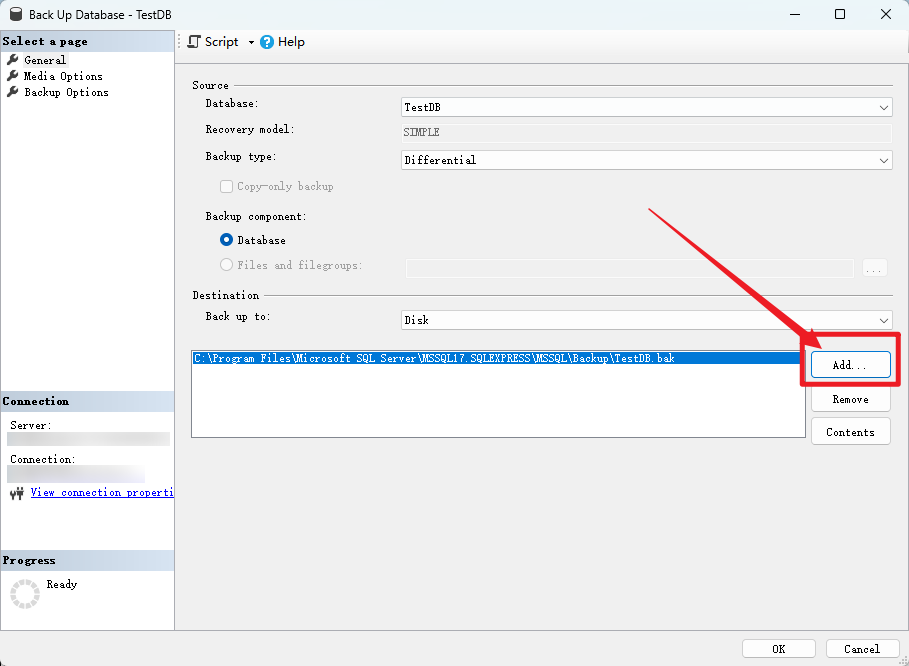Select the General page
This screenshot has width=909, height=666.
point(45,60)
